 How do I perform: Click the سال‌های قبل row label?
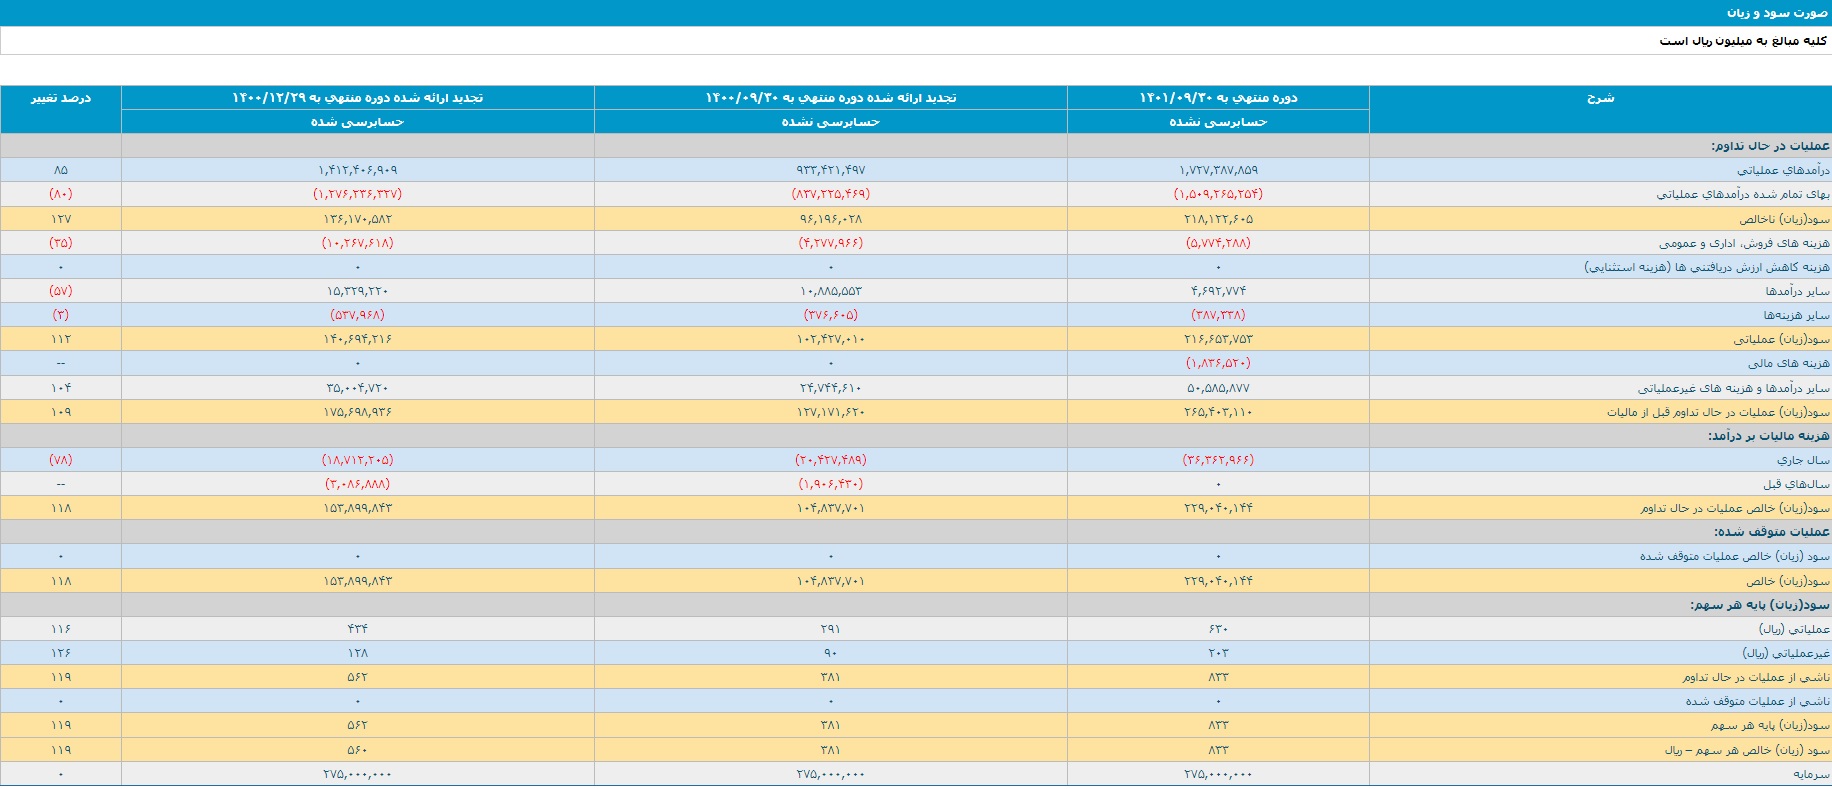[1796, 484]
